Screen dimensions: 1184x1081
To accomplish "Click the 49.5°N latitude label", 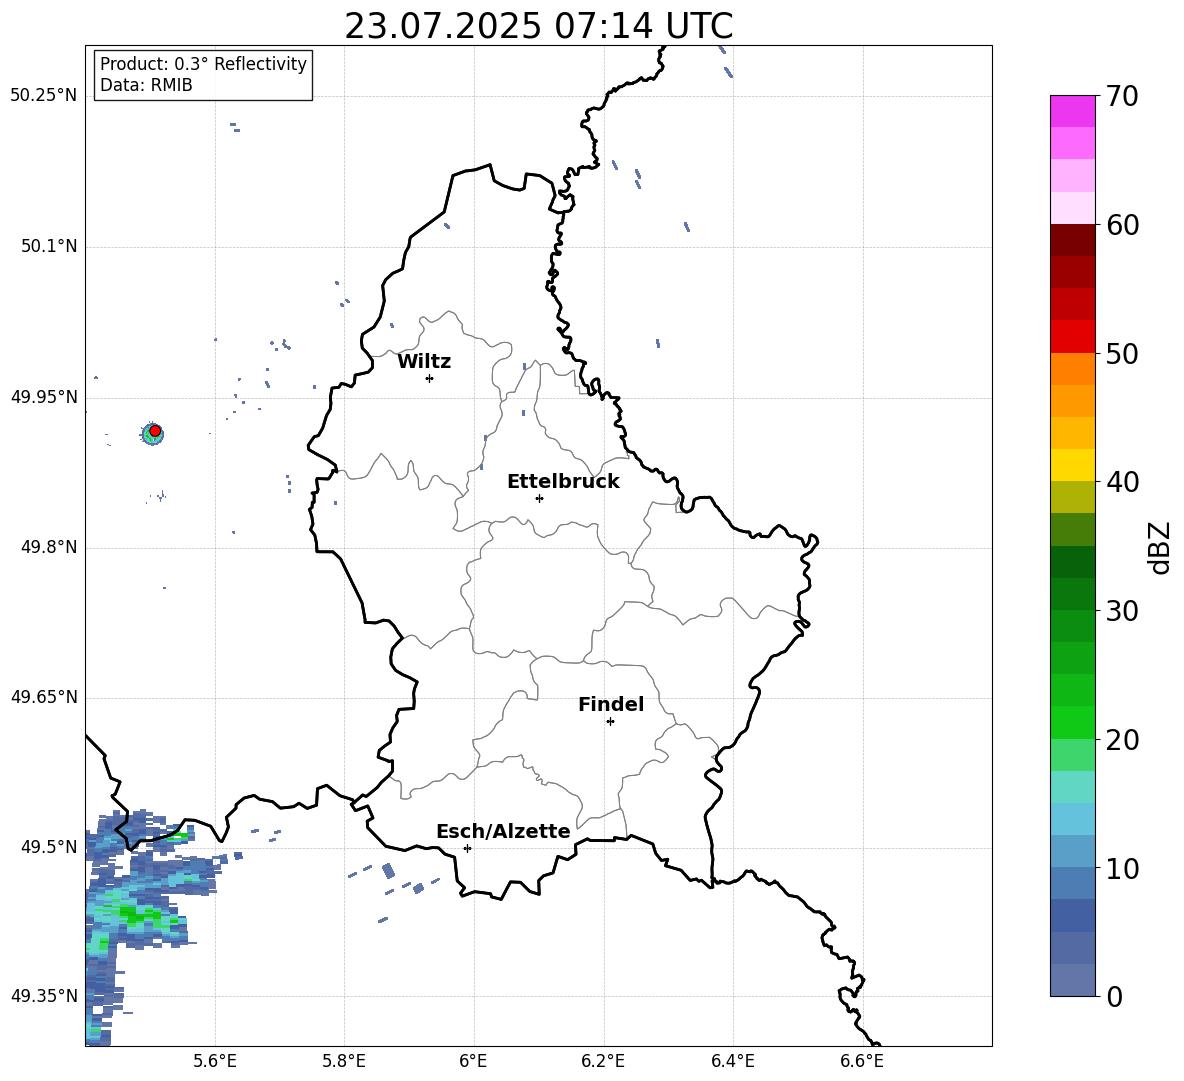I will (x=49, y=847).
